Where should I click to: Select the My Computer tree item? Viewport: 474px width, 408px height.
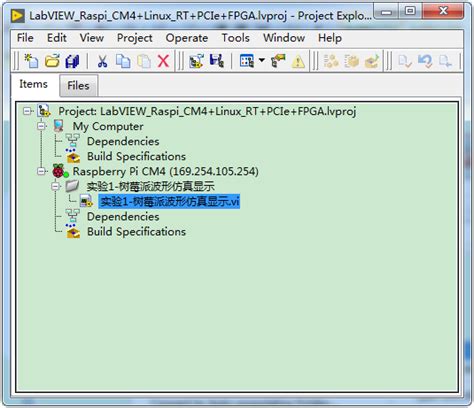click(108, 126)
